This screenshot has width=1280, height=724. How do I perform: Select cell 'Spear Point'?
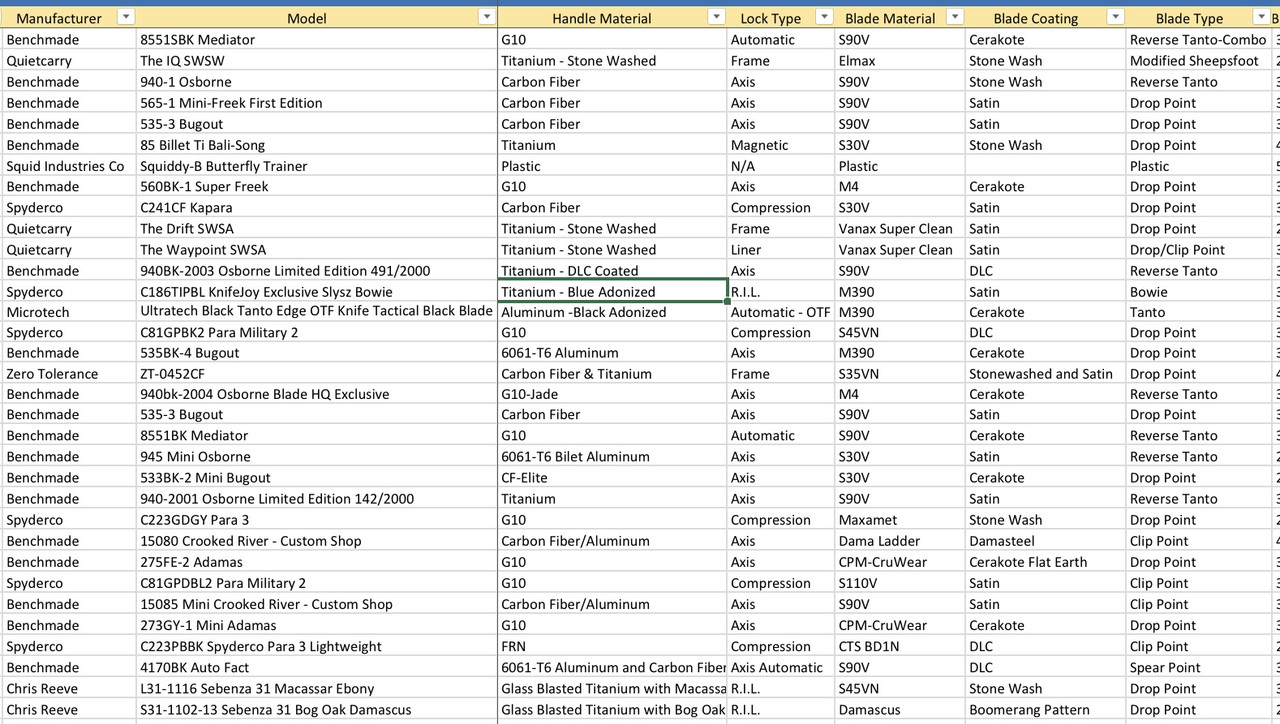click(1200, 667)
